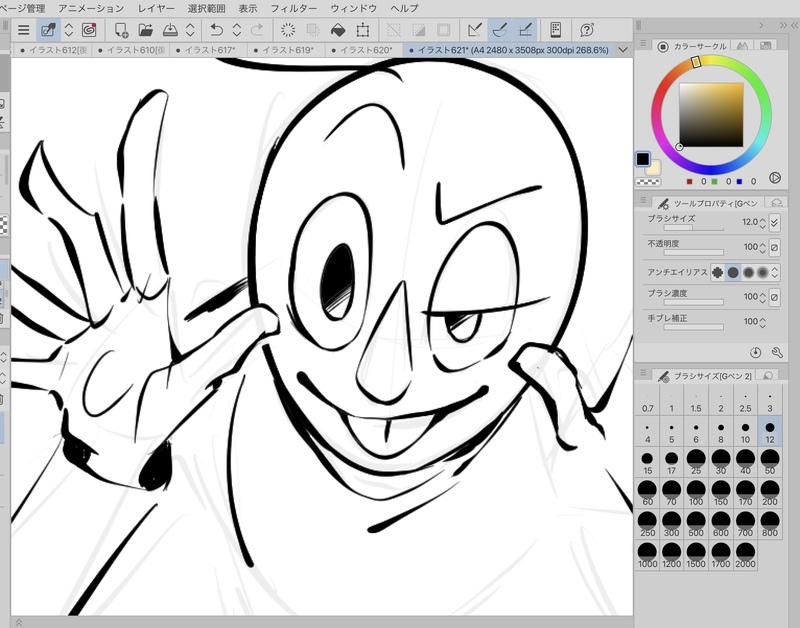Open tool property wrench settings icon

pos(776,352)
